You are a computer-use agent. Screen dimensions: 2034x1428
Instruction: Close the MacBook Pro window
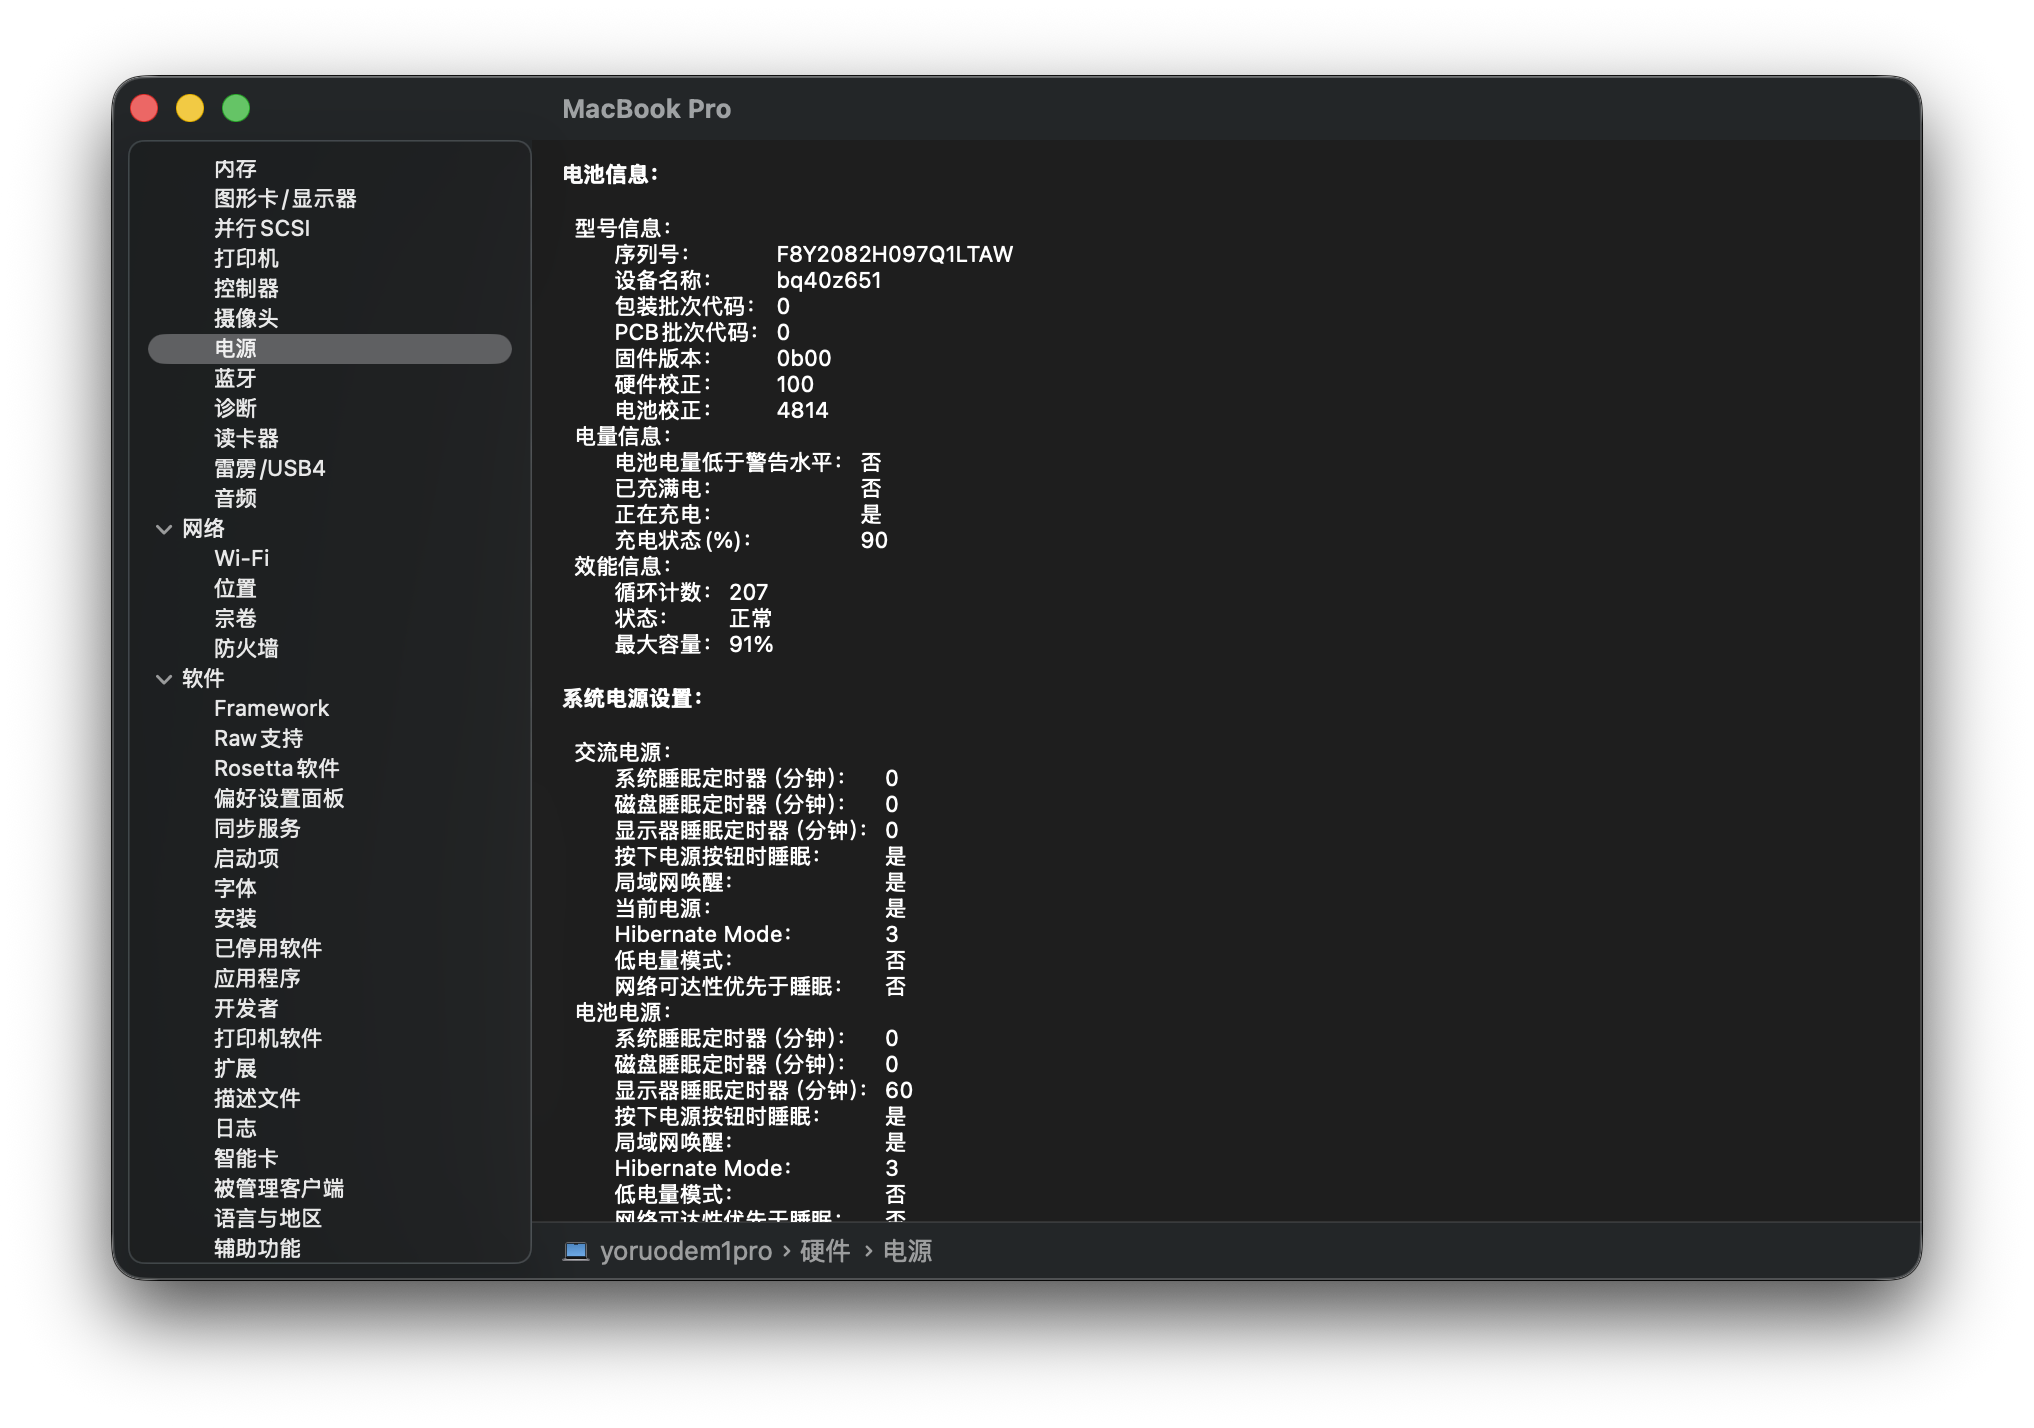point(145,108)
